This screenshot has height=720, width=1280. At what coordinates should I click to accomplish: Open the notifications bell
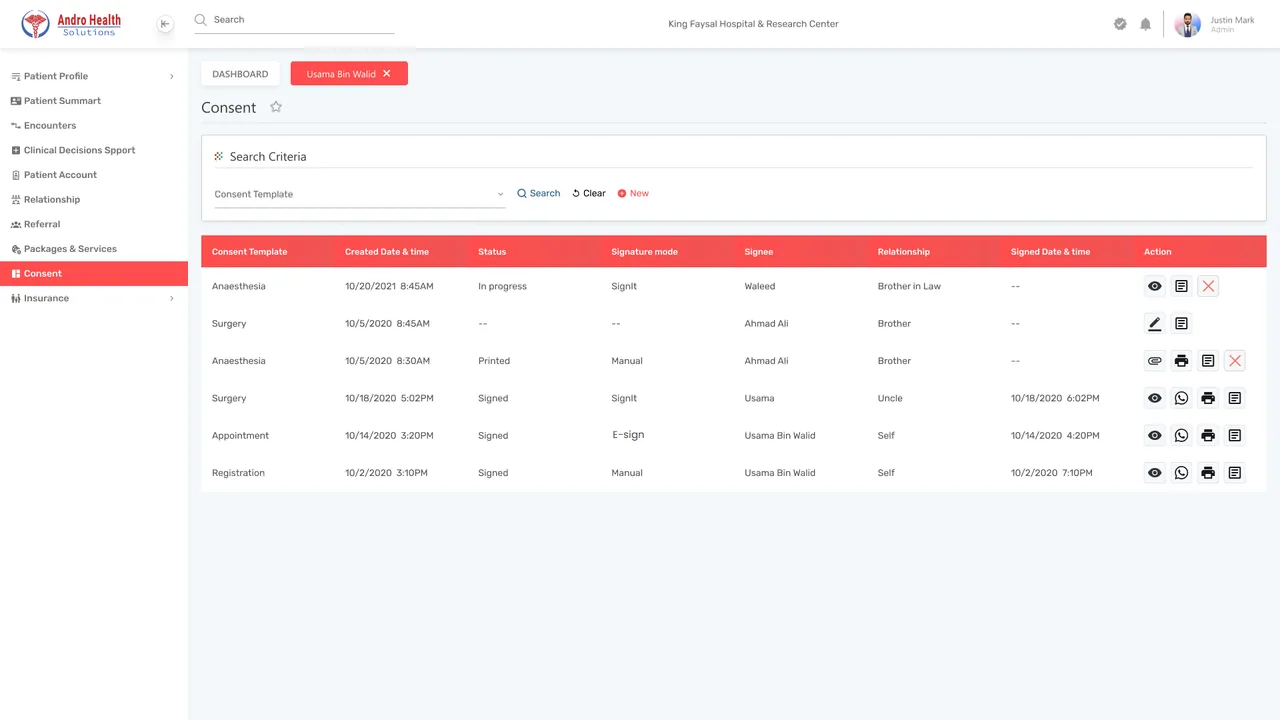(x=1146, y=24)
